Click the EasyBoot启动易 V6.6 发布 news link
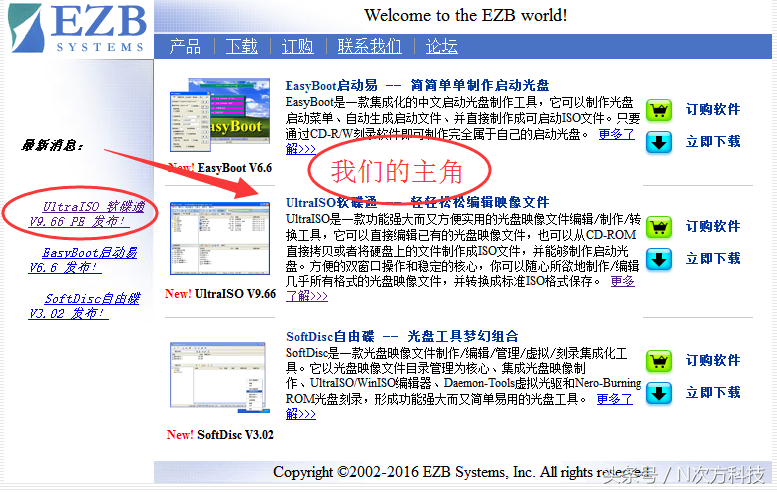This screenshot has height=492, width=777. (x=83, y=260)
